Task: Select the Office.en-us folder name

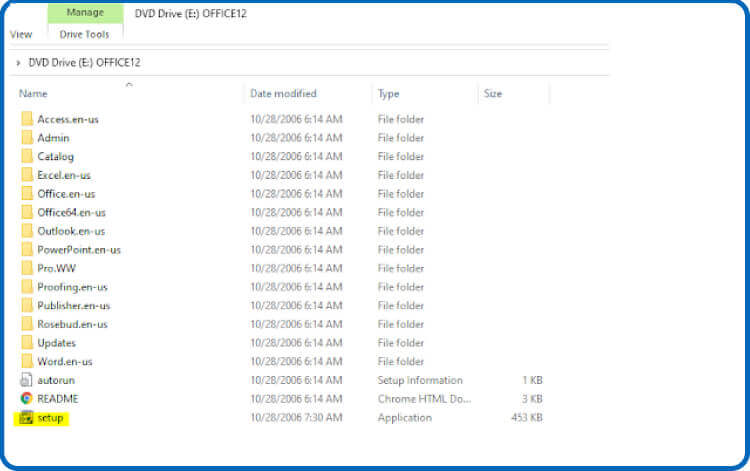Action: point(66,194)
